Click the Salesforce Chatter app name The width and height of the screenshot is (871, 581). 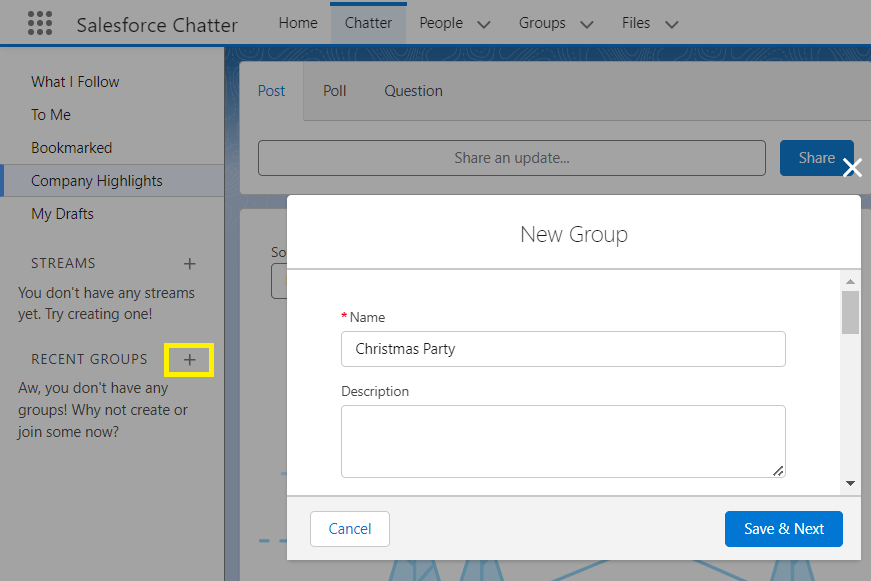pyautogui.click(x=157, y=25)
